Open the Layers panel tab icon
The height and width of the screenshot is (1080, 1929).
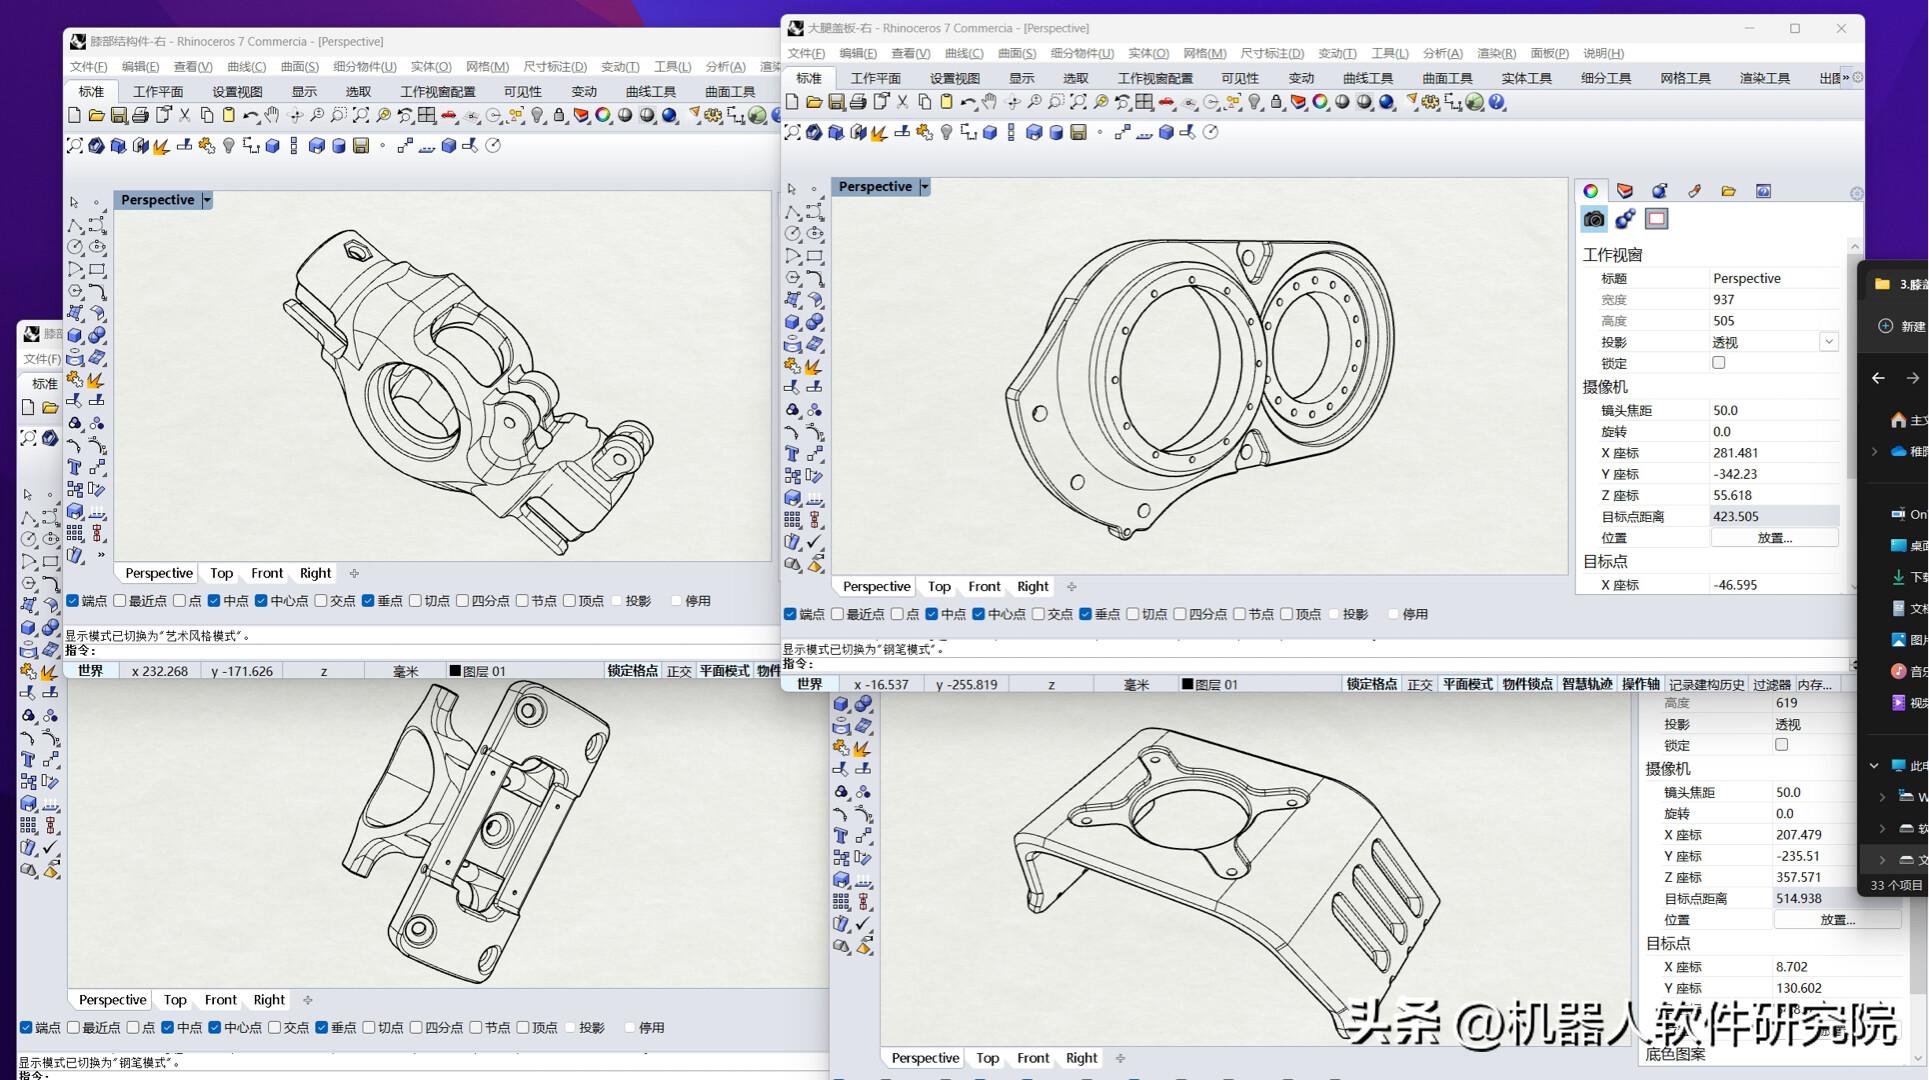coord(1625,191)
